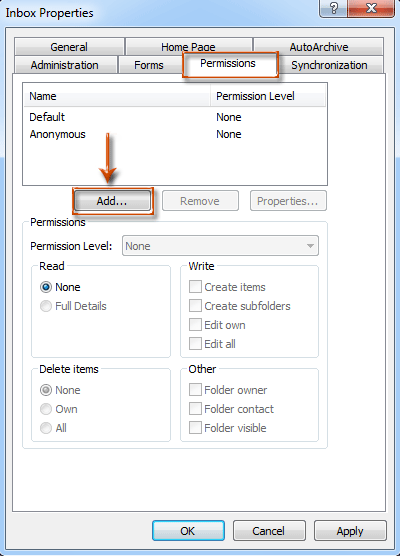400x556 pixels.
Task: Click the OK button
Action: click(188, 530)
